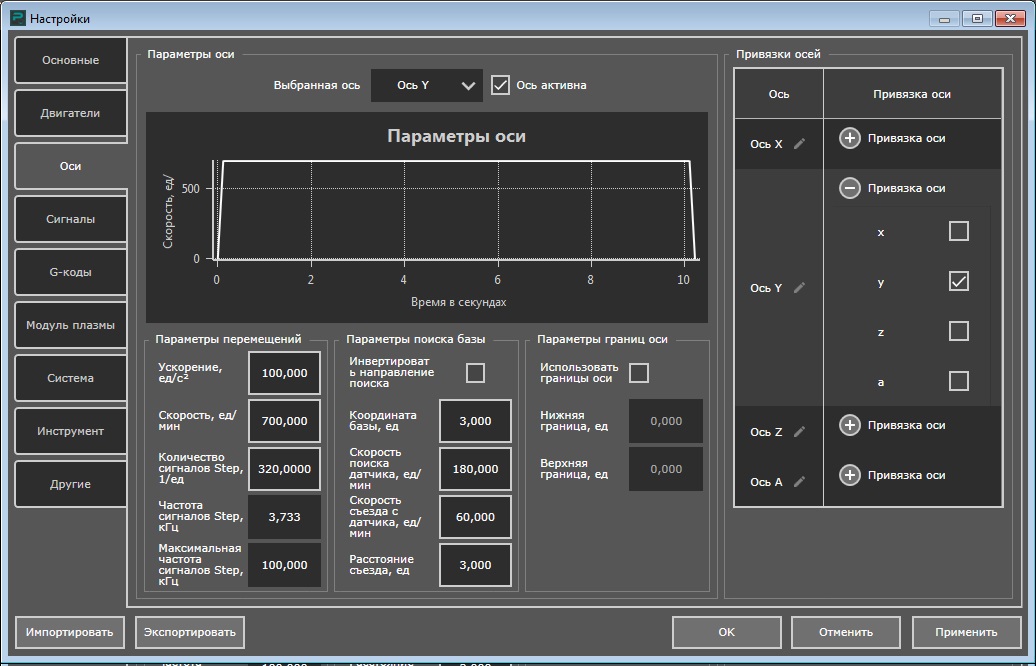Collapse Привязка оси for Ось Y with minus icon

click(x=849, y=188)
